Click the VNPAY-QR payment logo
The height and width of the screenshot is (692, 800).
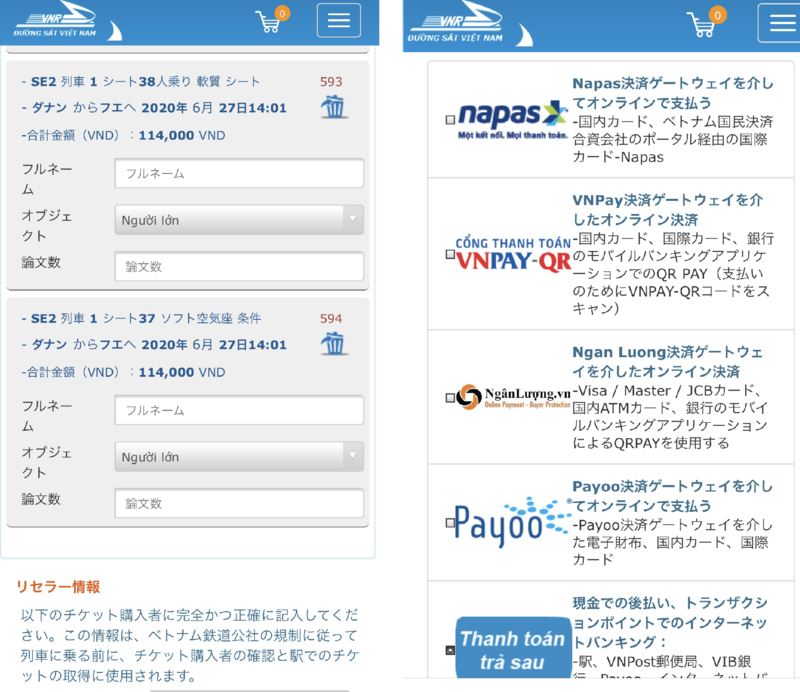tap(513, 256)
